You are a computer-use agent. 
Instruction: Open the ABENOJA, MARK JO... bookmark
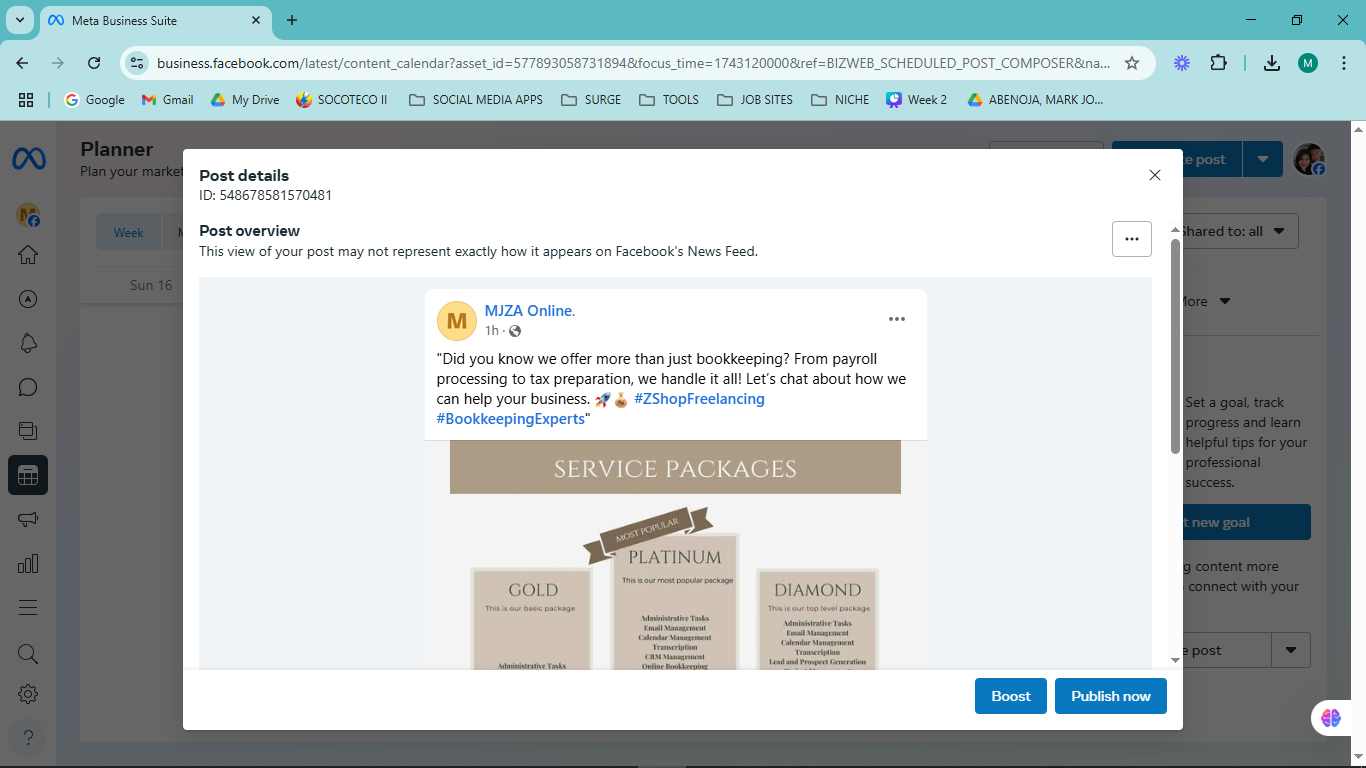1035,100
